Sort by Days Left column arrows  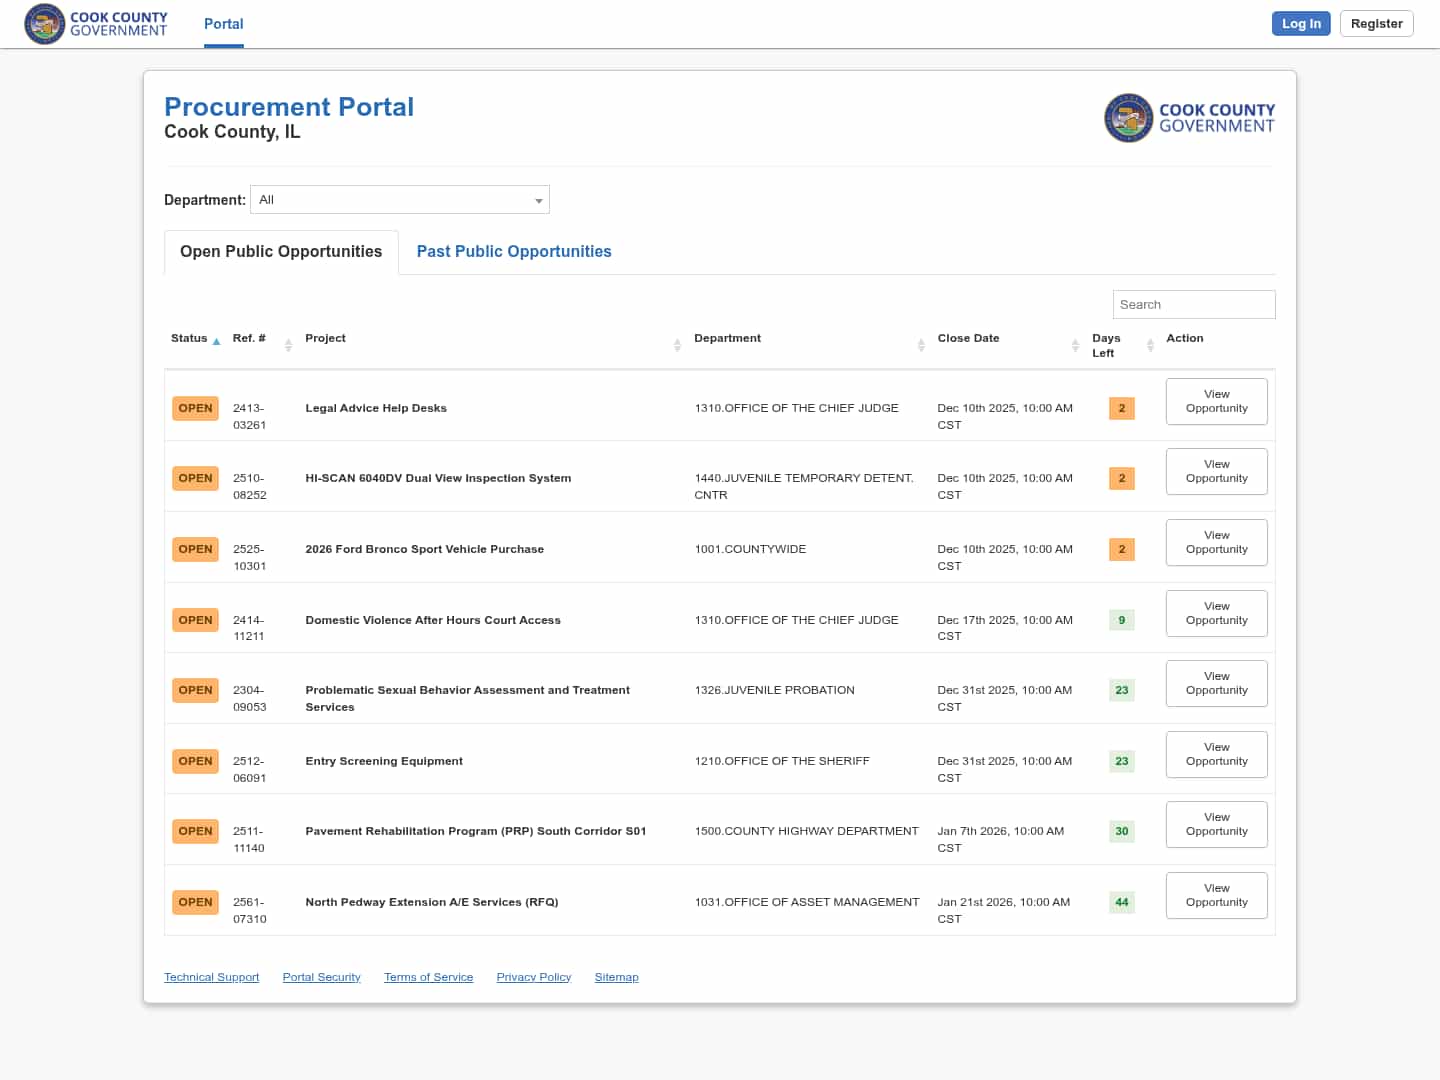coord(1150,345)
